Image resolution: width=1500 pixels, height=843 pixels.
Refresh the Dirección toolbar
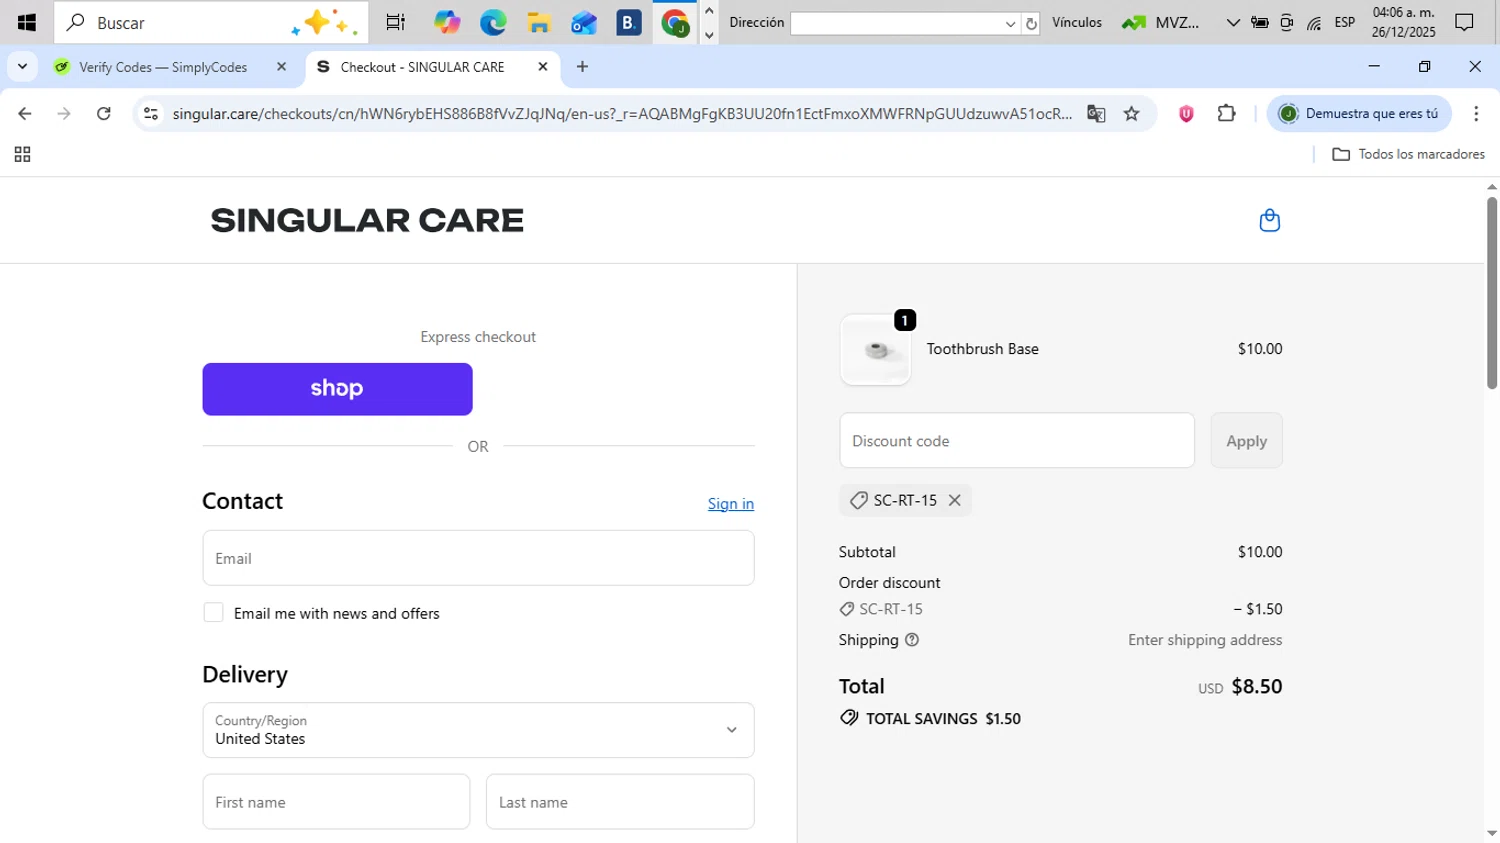tap(1031, 23)
